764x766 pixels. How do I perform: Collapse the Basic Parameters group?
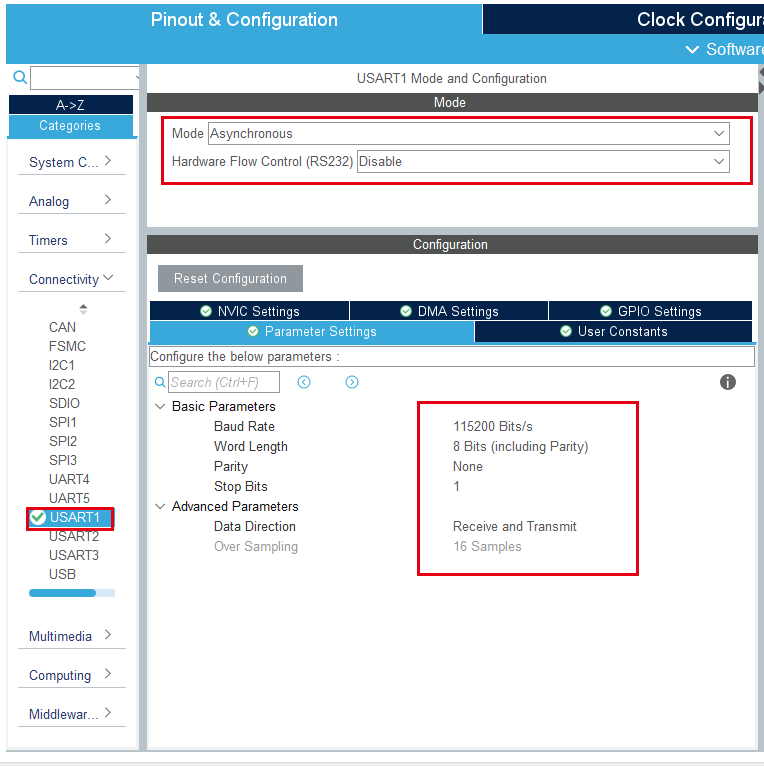pos(160,406)
